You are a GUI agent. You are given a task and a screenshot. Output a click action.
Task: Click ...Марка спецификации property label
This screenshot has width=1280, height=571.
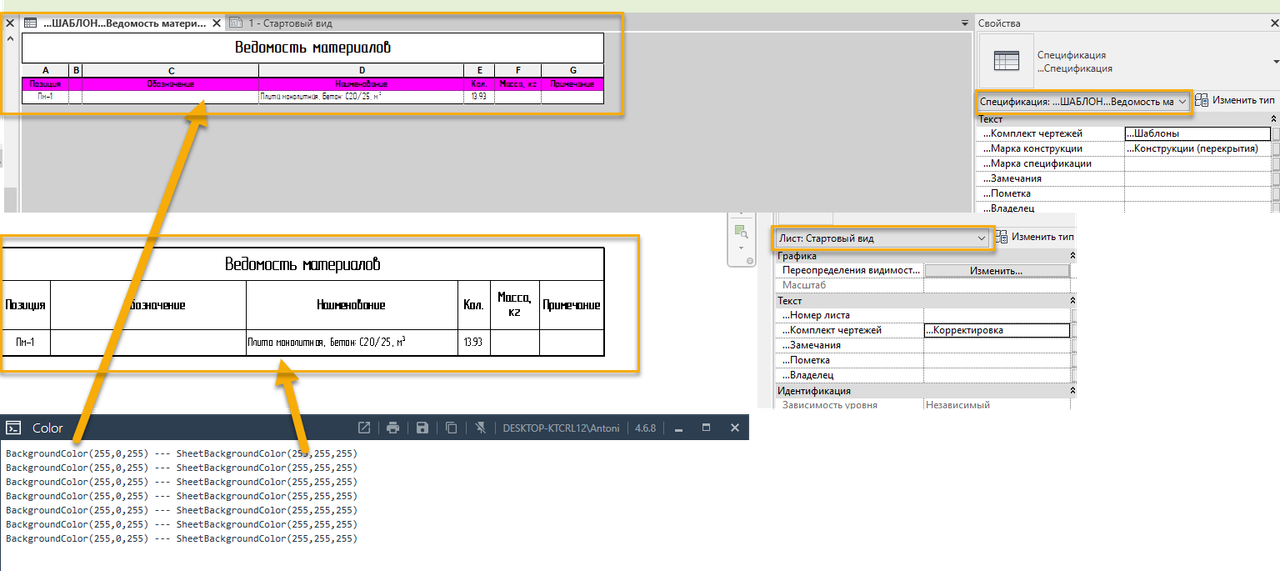1036,164
